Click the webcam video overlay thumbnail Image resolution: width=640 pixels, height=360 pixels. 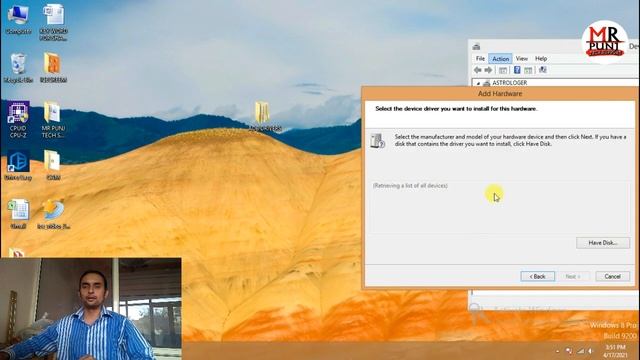pyautogui.click(x=91, y=309)
